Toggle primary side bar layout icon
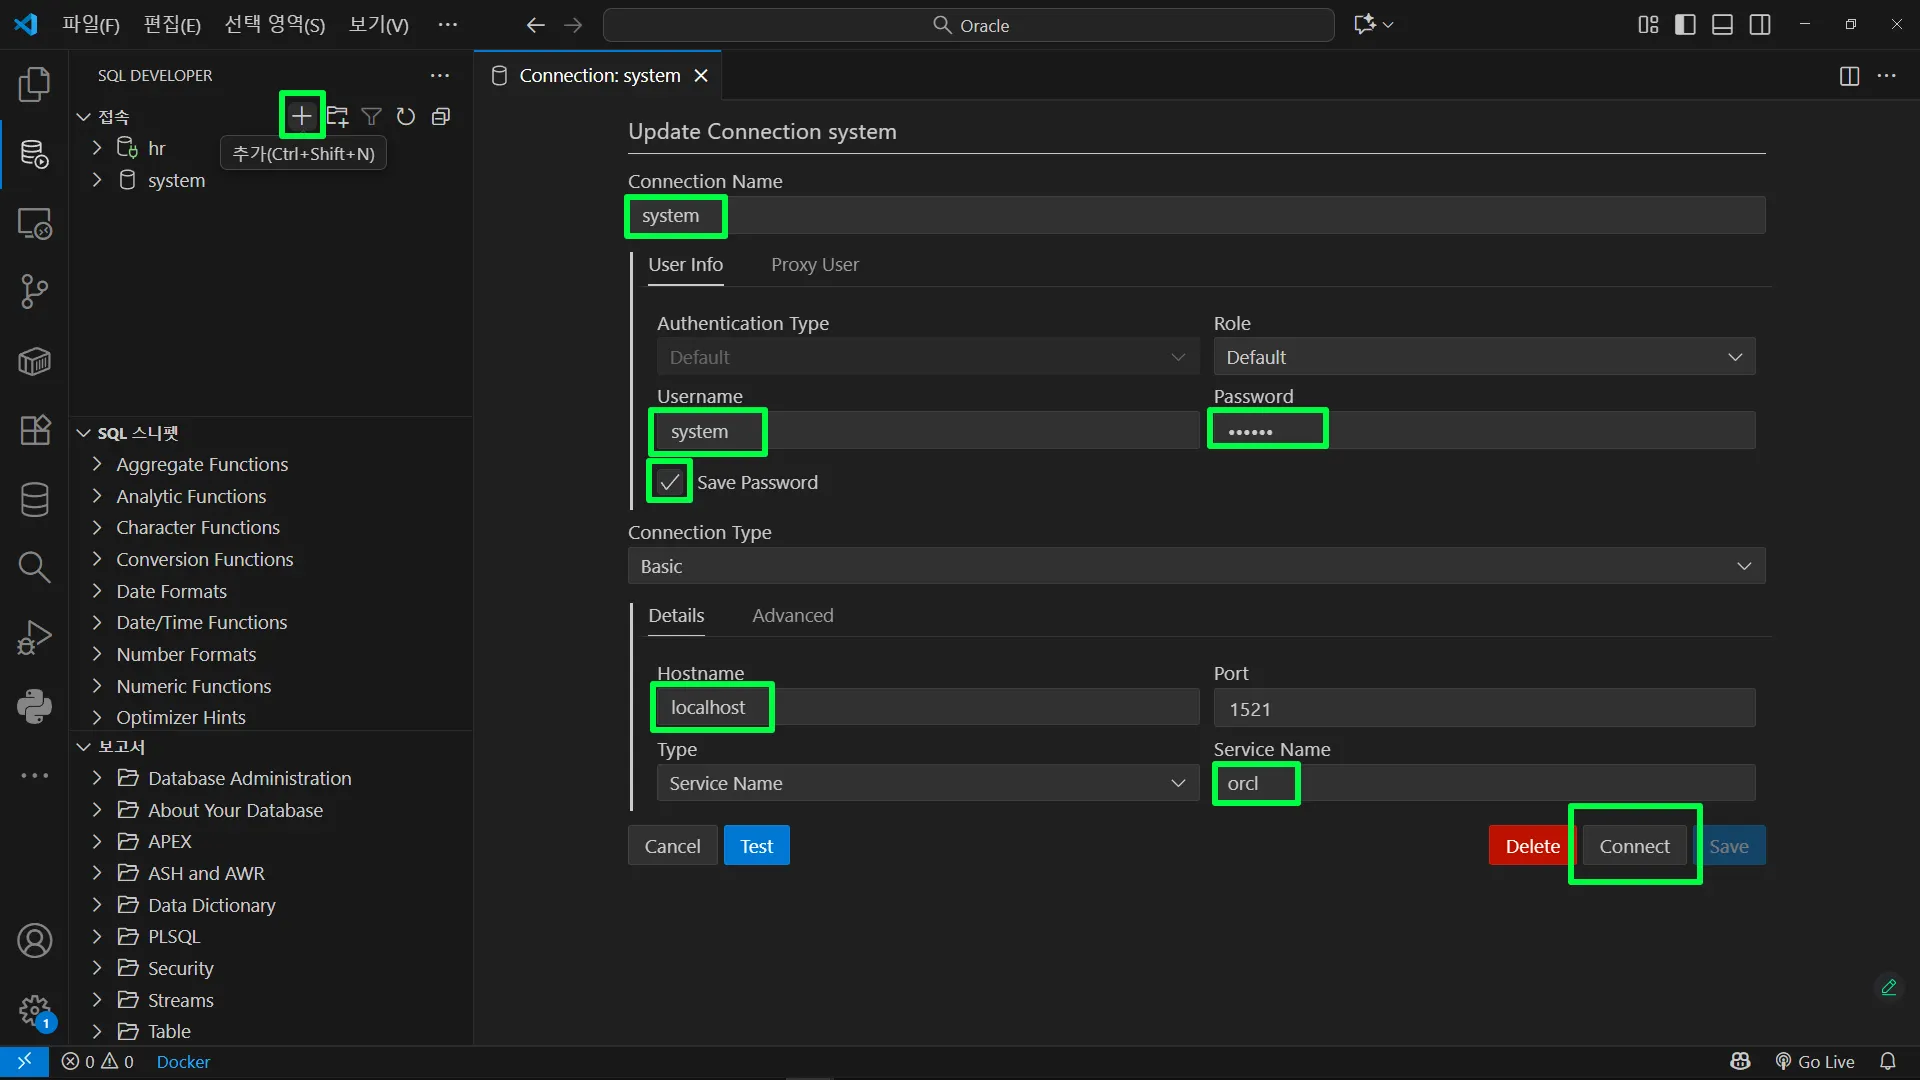Image resolution: width=1920 pixels, height=1080 pixels. click(x=1685, y=25)
